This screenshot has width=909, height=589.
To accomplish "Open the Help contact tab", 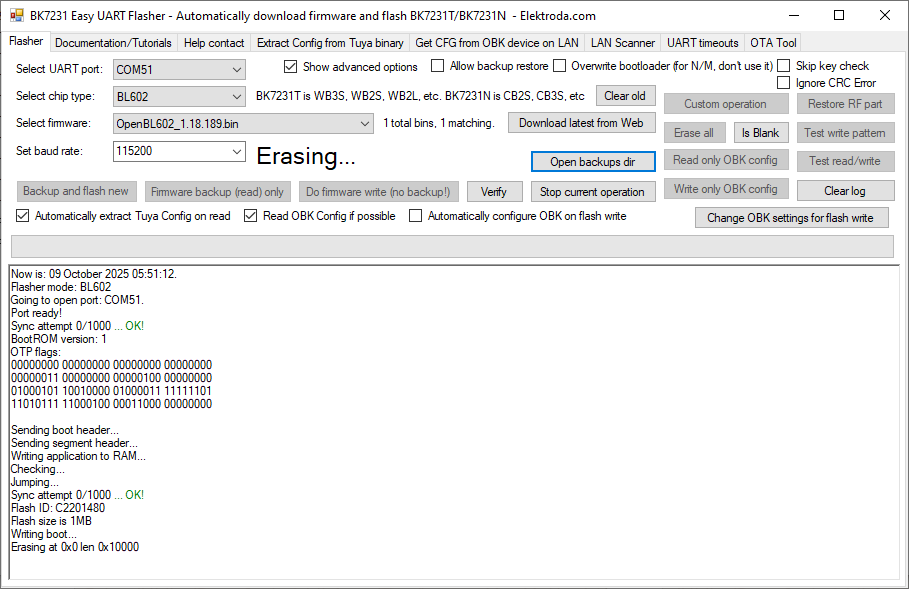I will point(214,43).
